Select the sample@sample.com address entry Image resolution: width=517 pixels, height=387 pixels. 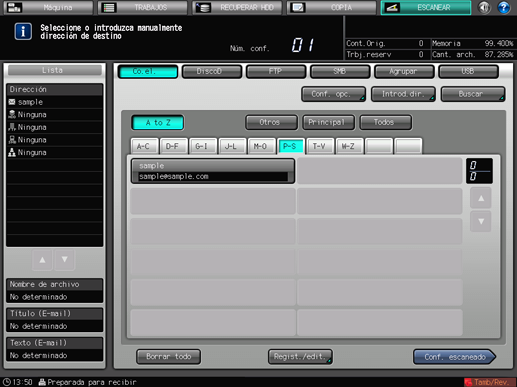point(213,171)
